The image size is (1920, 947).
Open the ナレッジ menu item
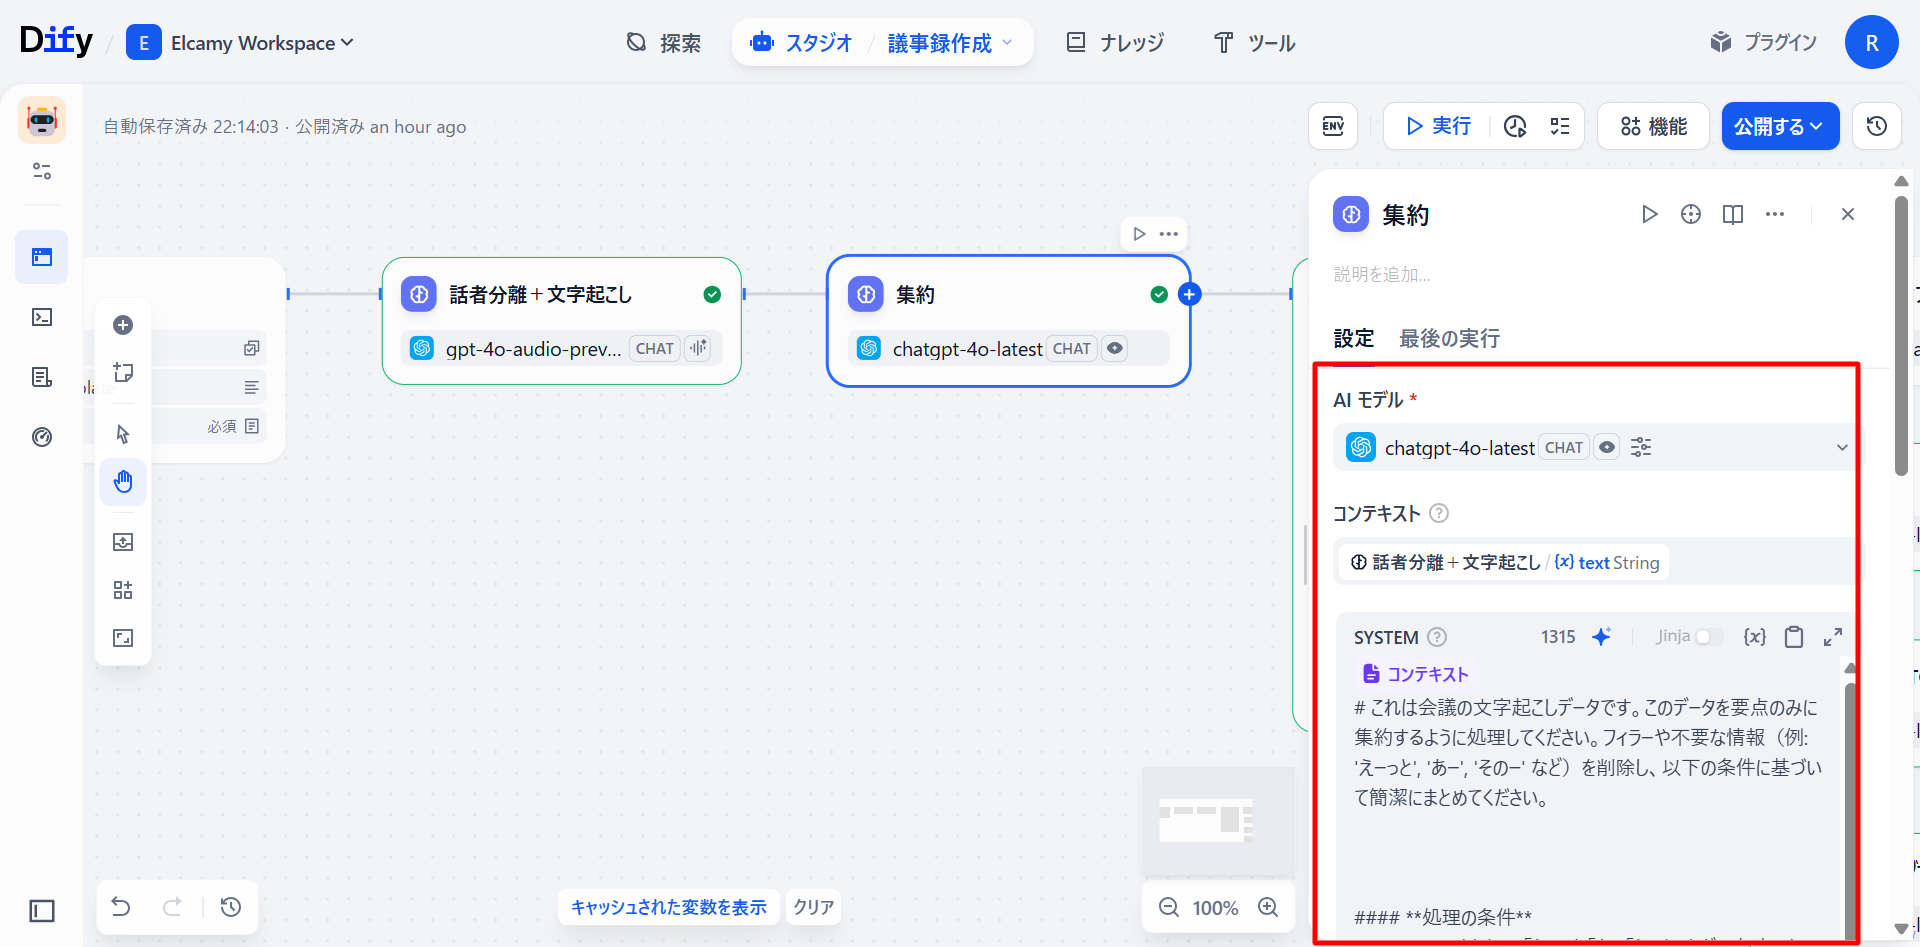(x=1116, y=43)
